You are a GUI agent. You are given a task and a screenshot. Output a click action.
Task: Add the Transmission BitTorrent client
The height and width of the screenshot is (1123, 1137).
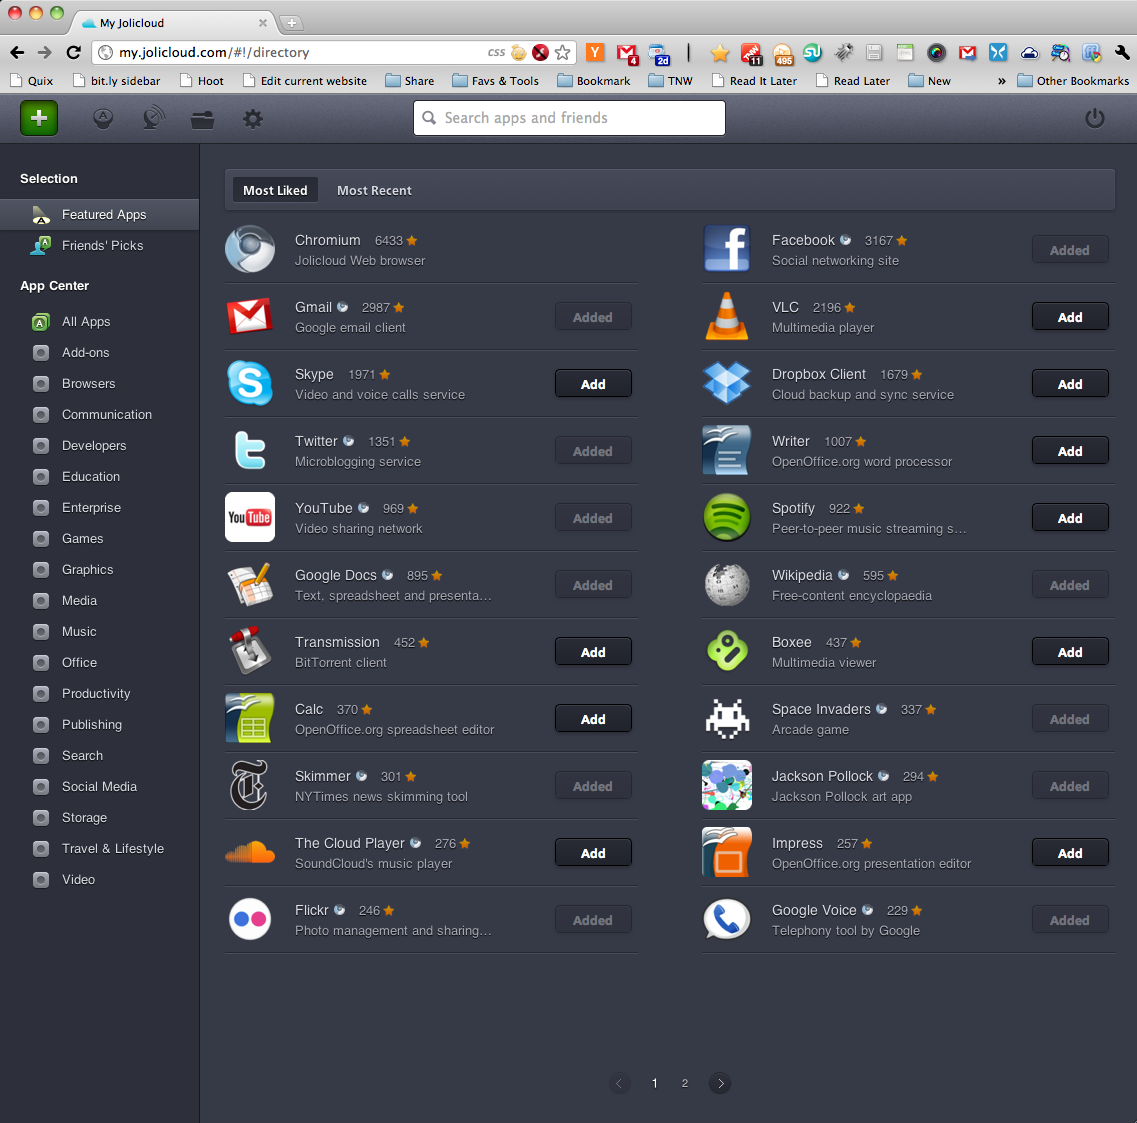[593, 652]
